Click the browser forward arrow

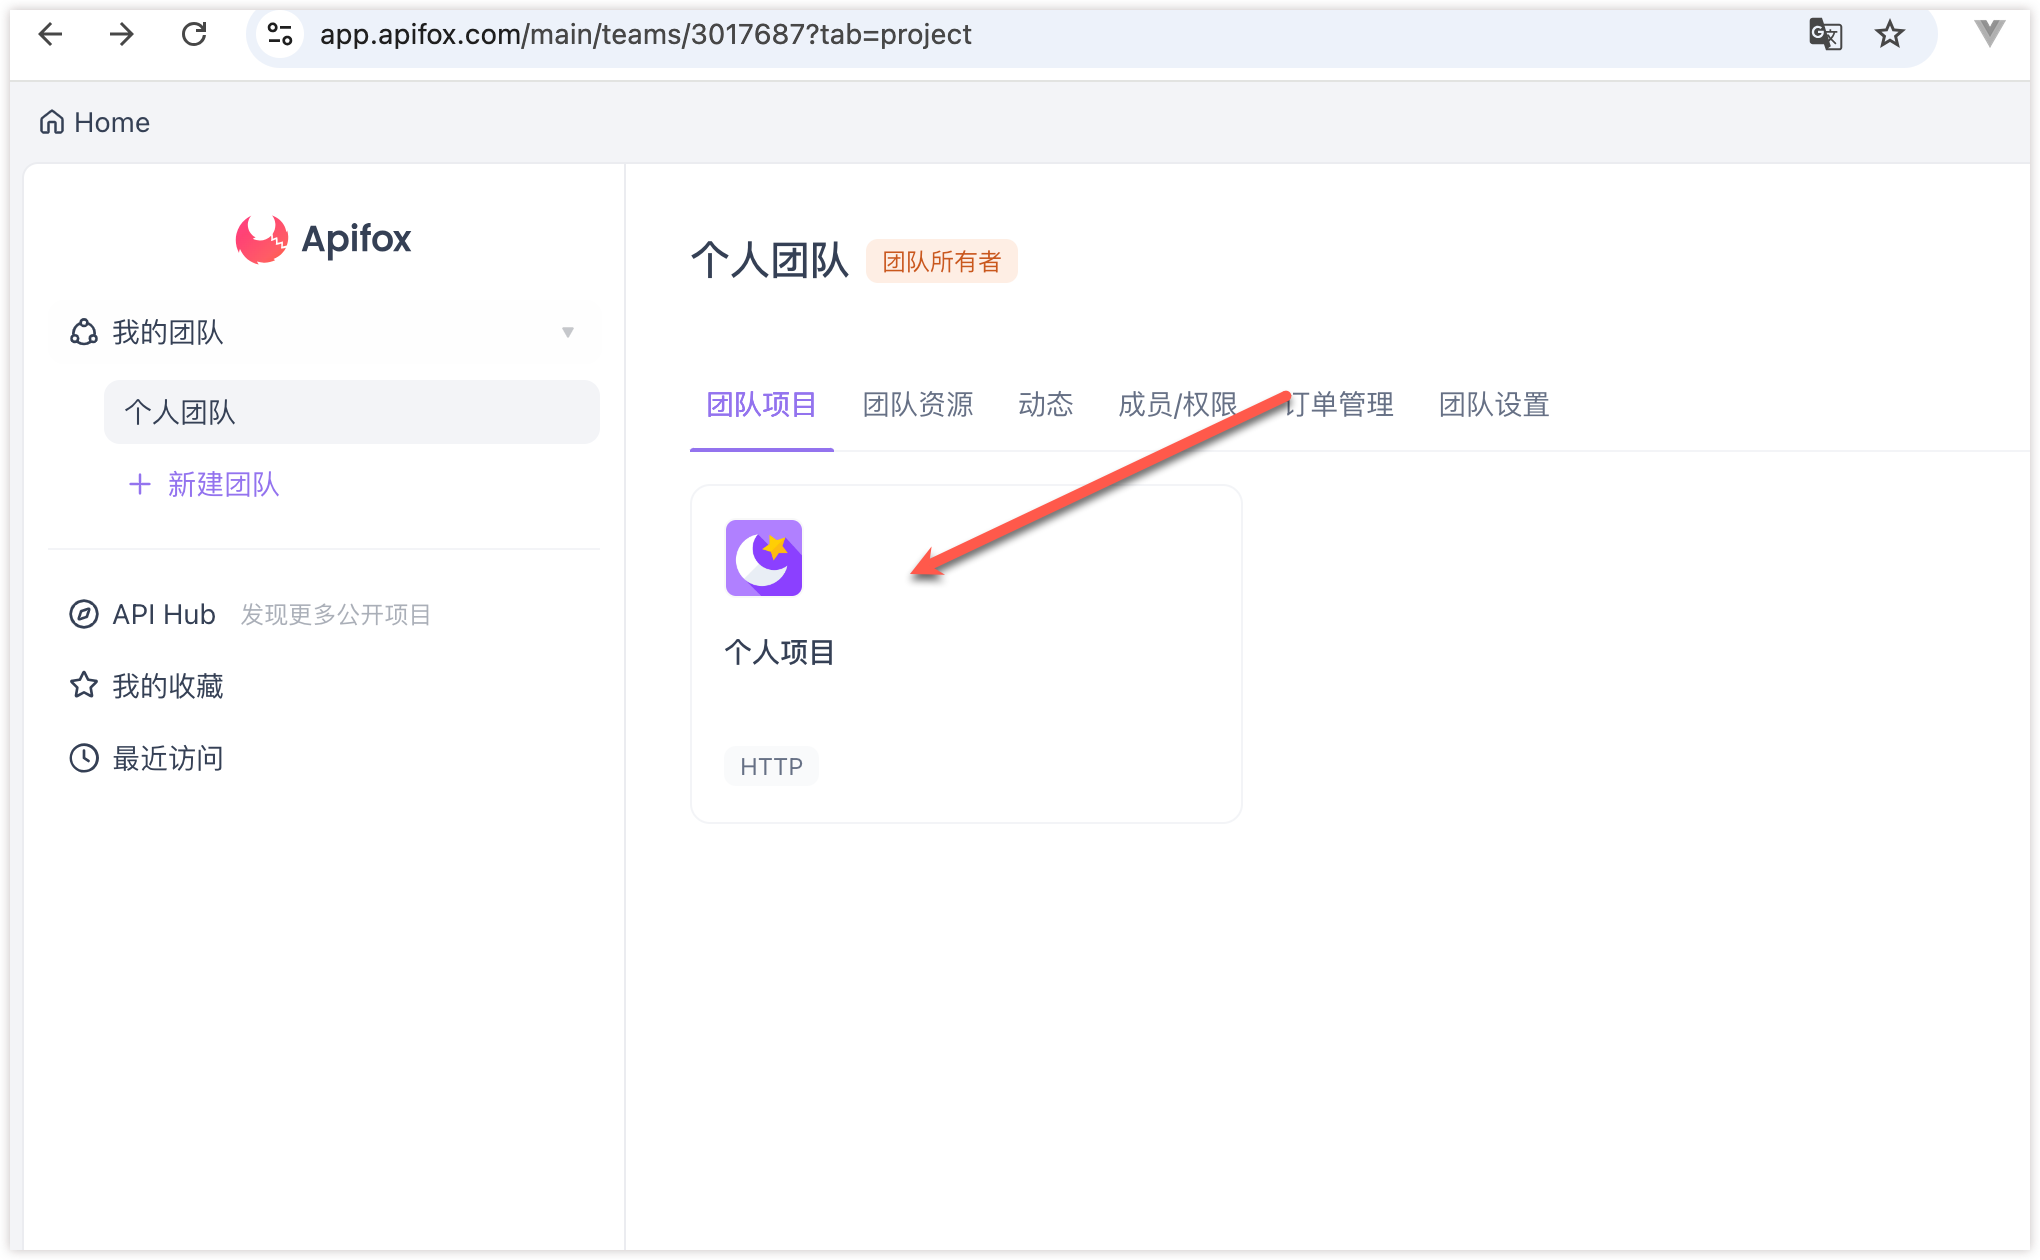tap(122, 35)
